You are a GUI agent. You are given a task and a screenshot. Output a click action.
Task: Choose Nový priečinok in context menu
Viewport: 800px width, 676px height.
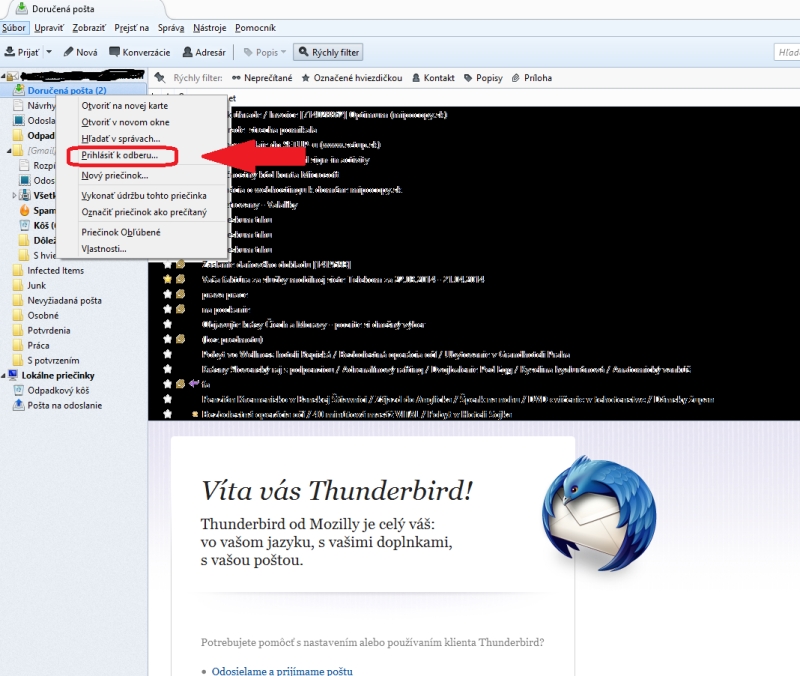tap(115, 176)
